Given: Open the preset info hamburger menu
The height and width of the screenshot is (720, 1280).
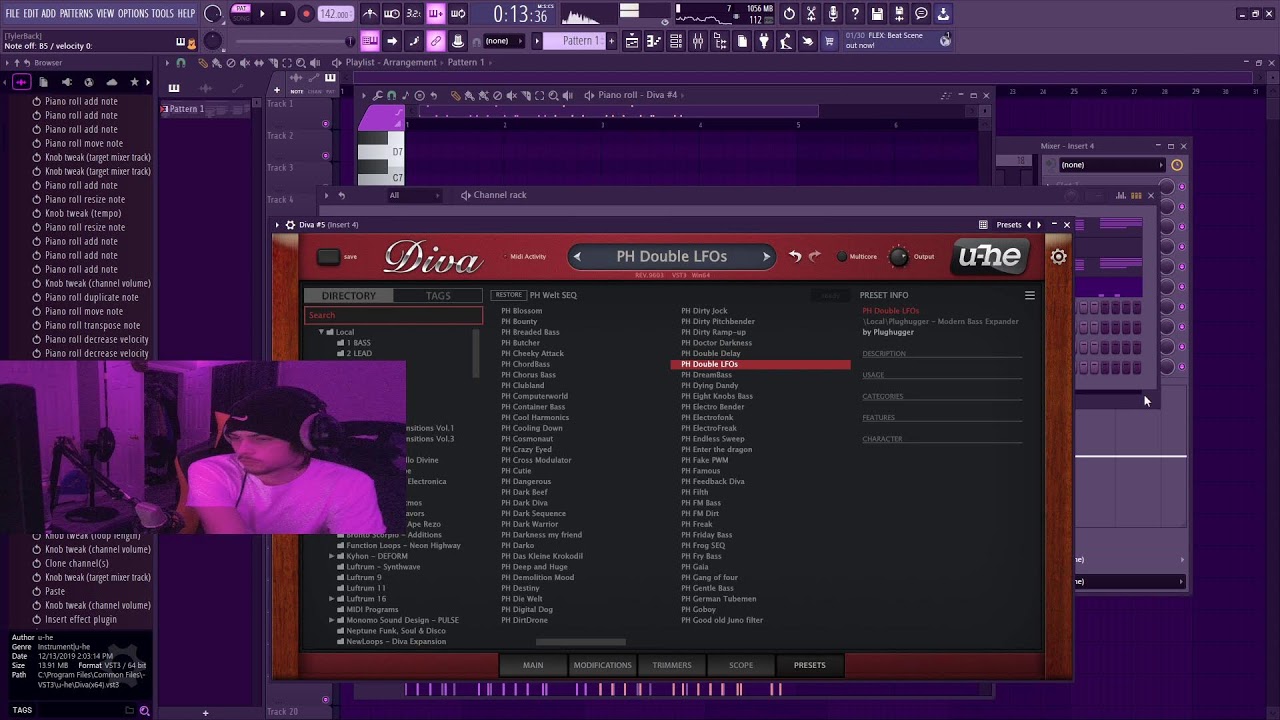Looking at the screenshot, I should 1029,295.
